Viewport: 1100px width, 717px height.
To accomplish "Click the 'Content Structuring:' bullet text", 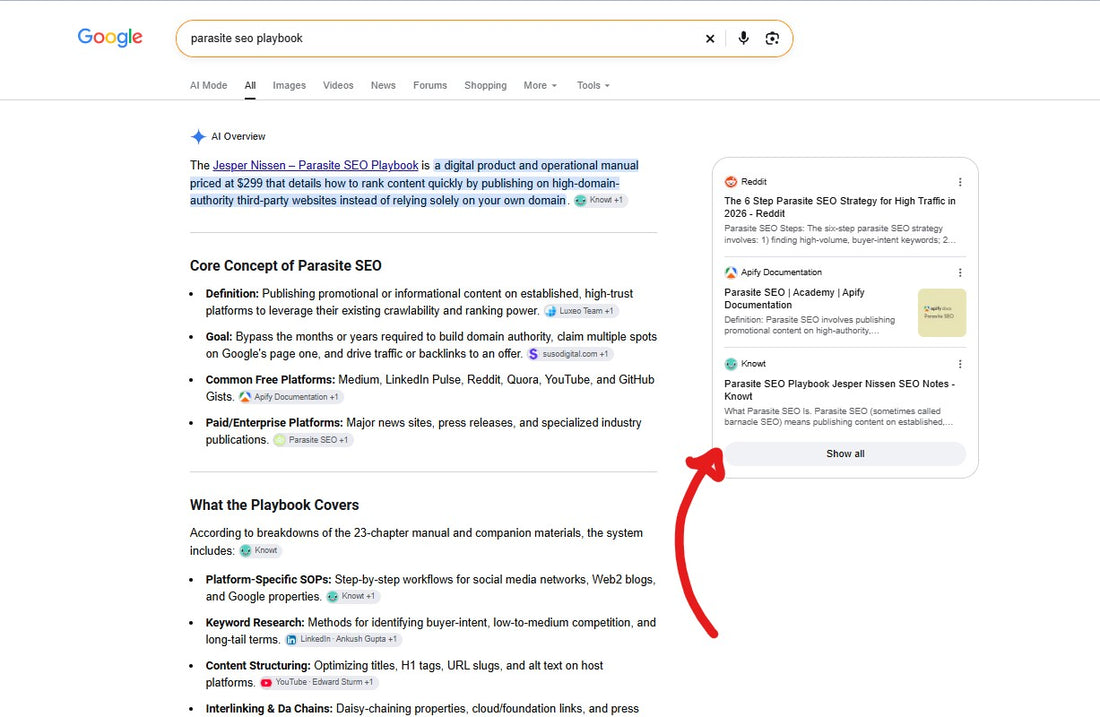I will tap(257, 665).
